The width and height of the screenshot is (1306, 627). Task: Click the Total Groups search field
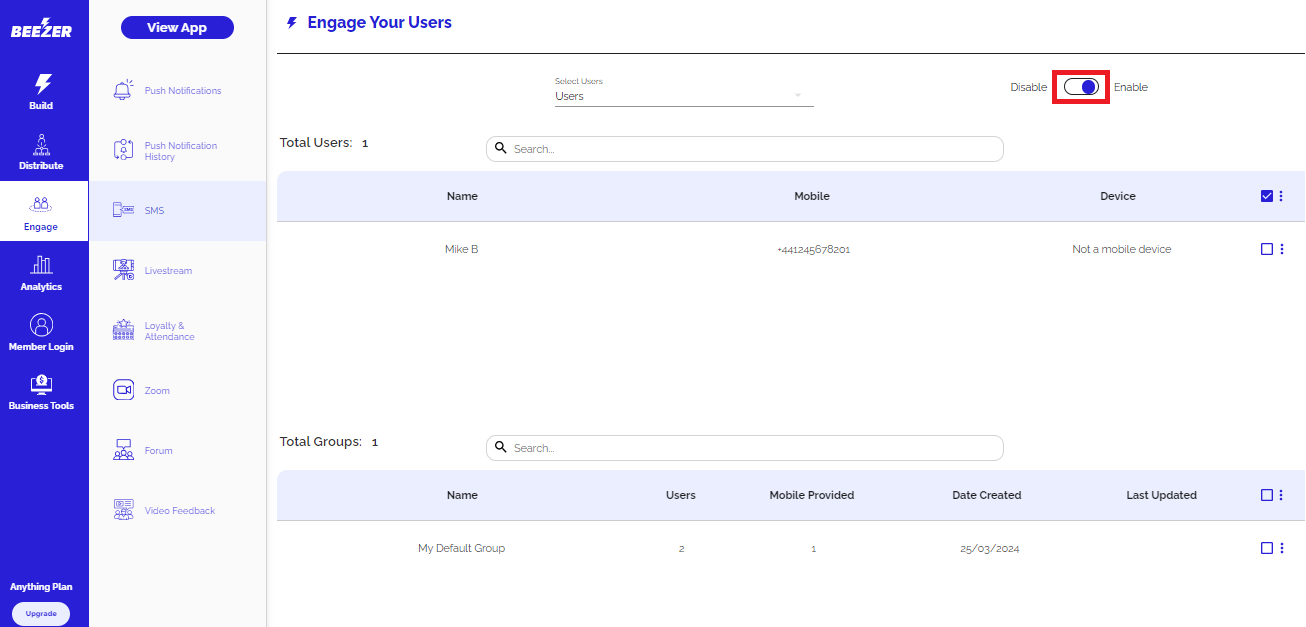pos(744,448)
